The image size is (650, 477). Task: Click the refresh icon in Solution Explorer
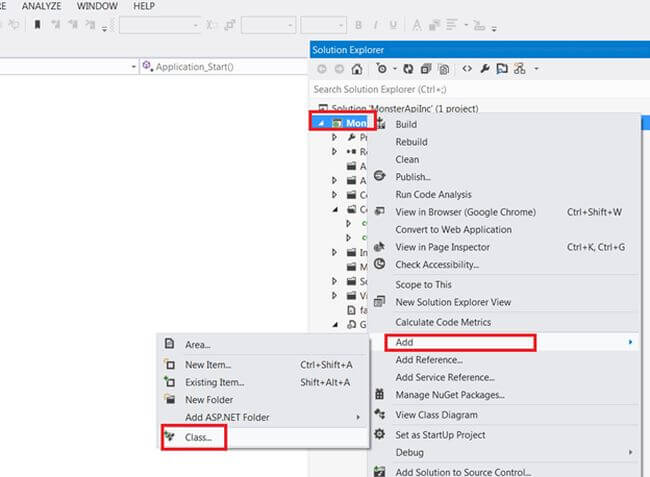pos(408,69)
